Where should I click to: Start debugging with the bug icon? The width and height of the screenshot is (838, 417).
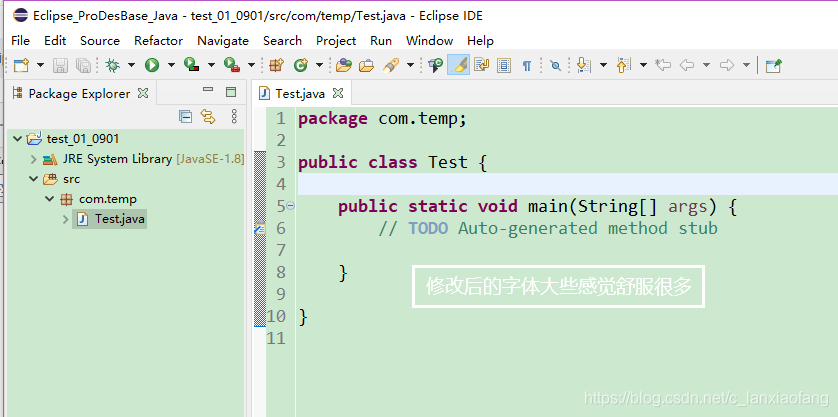tap(113, 65)
